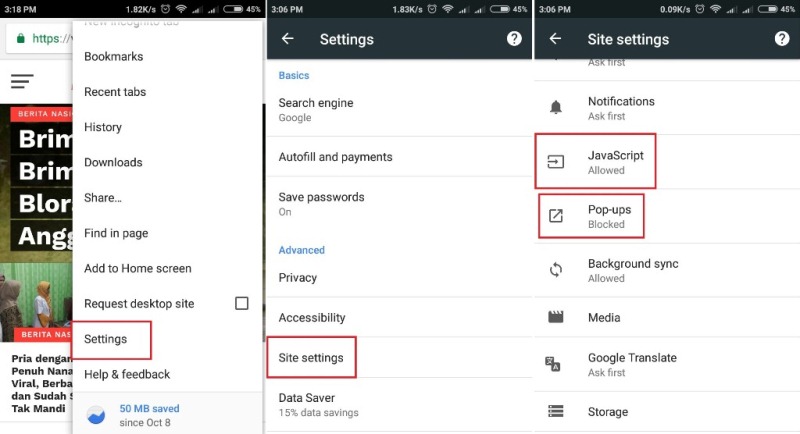Screen dimensions: 800x434
Task: Open help icon on Settings screen
Action: (514, 39)
